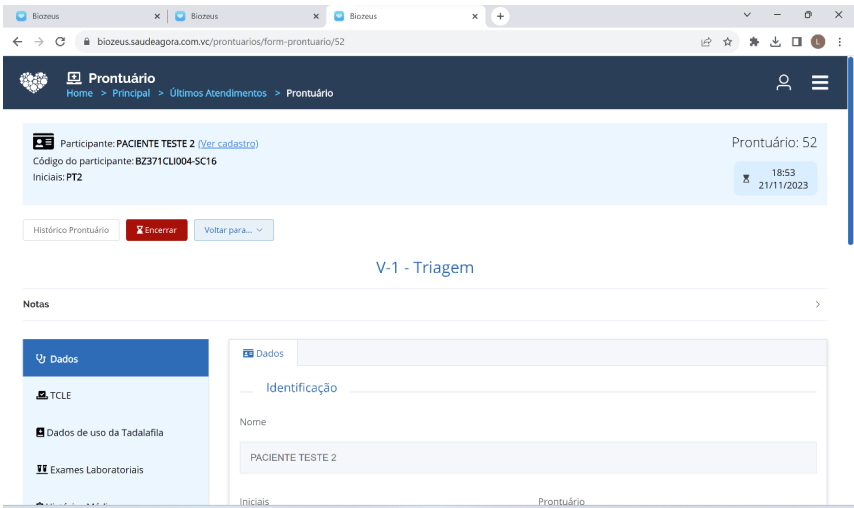This screenshot has width=854, height=508.
Task: Open the hamburger menu in header
Action: click(x=820, y=83)
